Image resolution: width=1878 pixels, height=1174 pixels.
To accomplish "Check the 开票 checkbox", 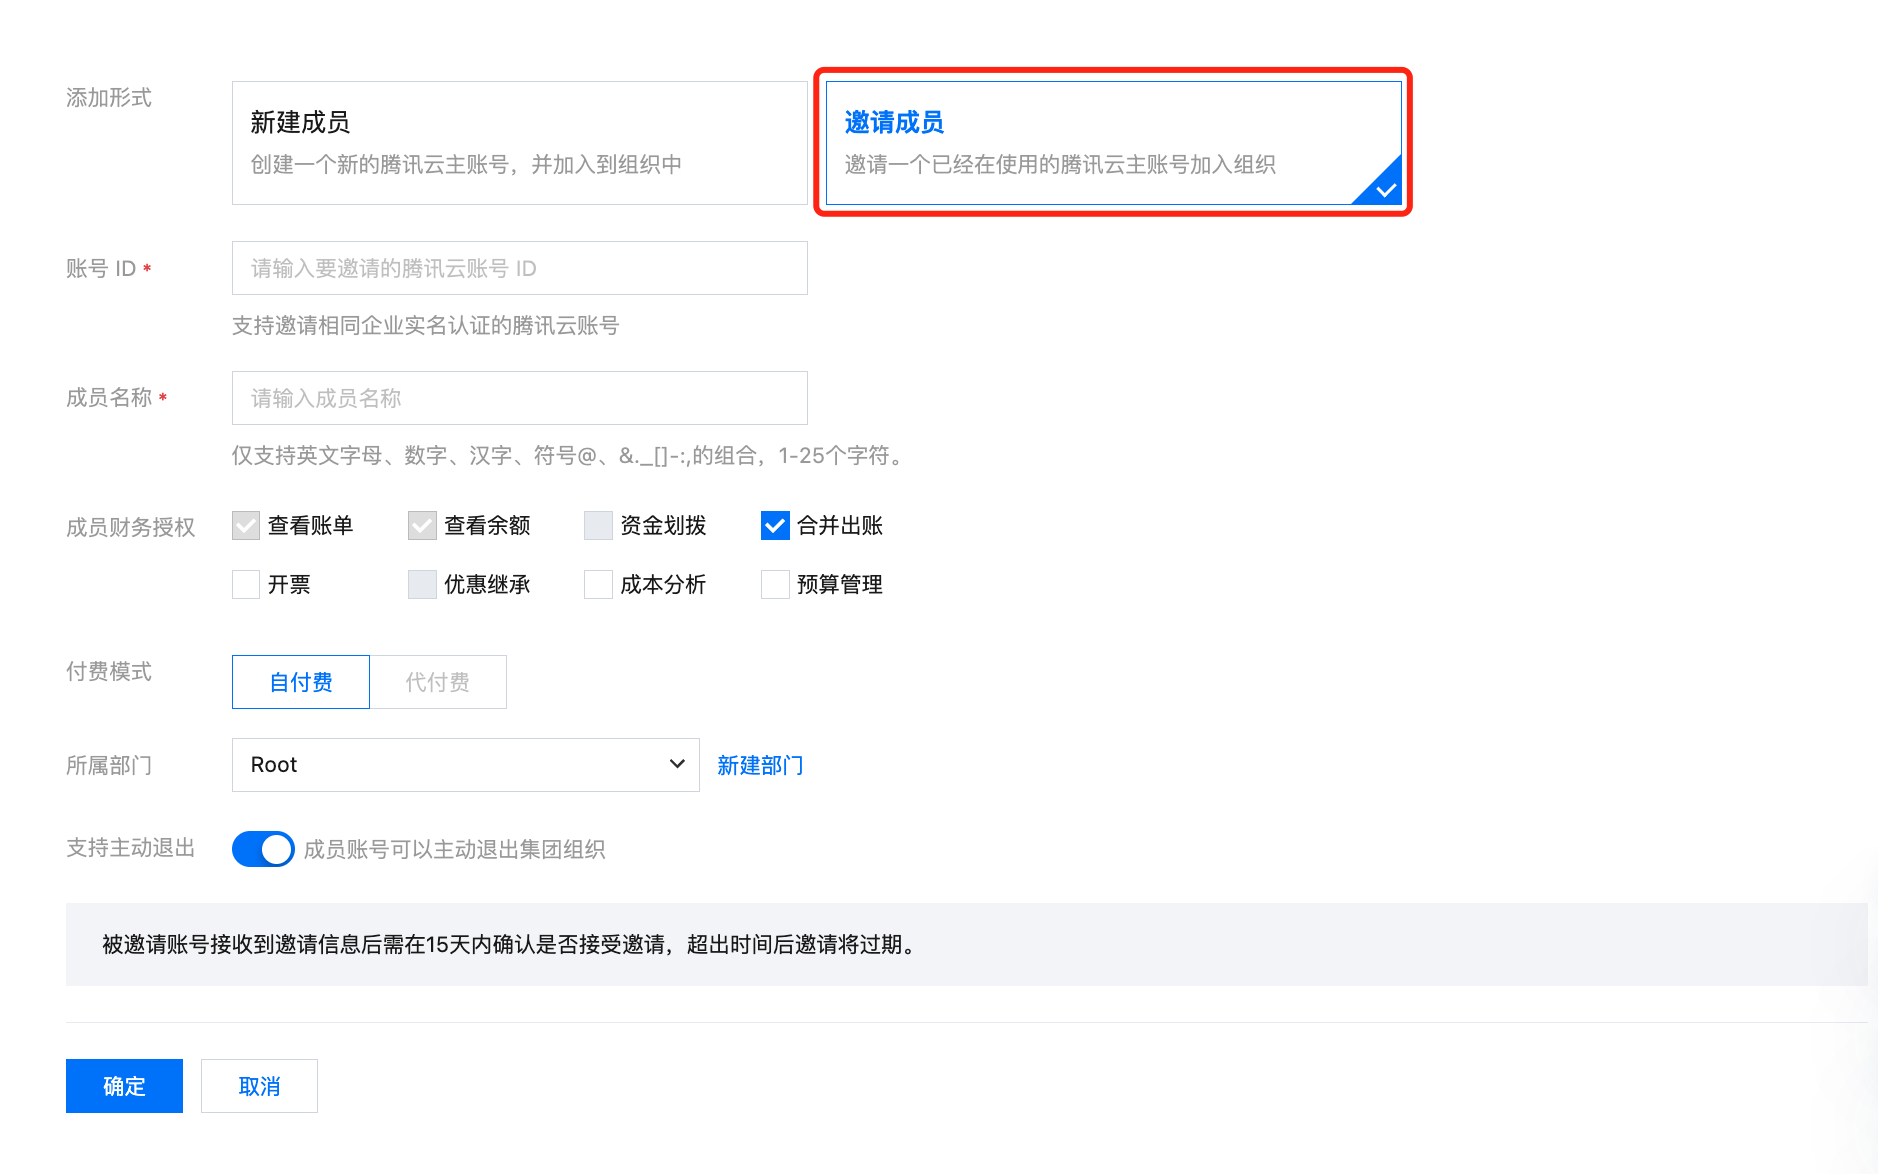I will coord(246,584).
